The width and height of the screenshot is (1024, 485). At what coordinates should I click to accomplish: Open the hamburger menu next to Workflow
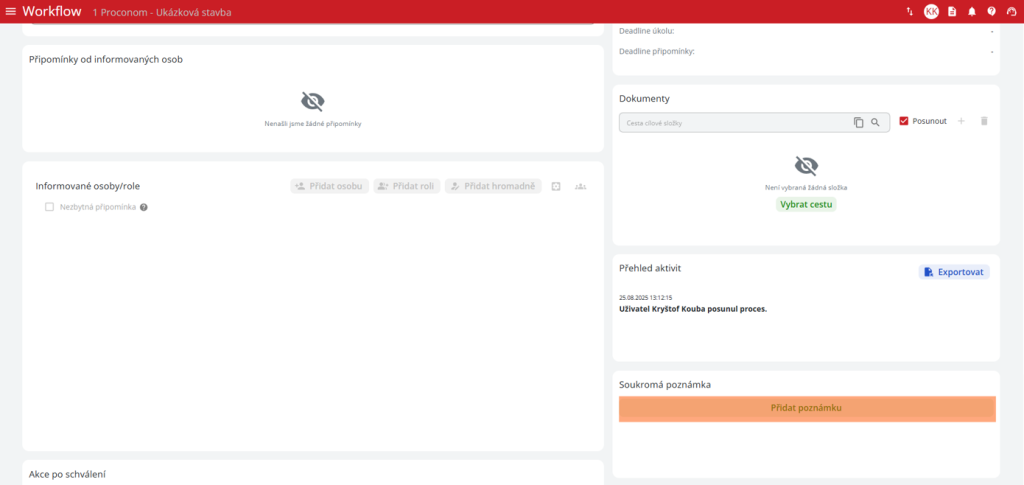11,12
